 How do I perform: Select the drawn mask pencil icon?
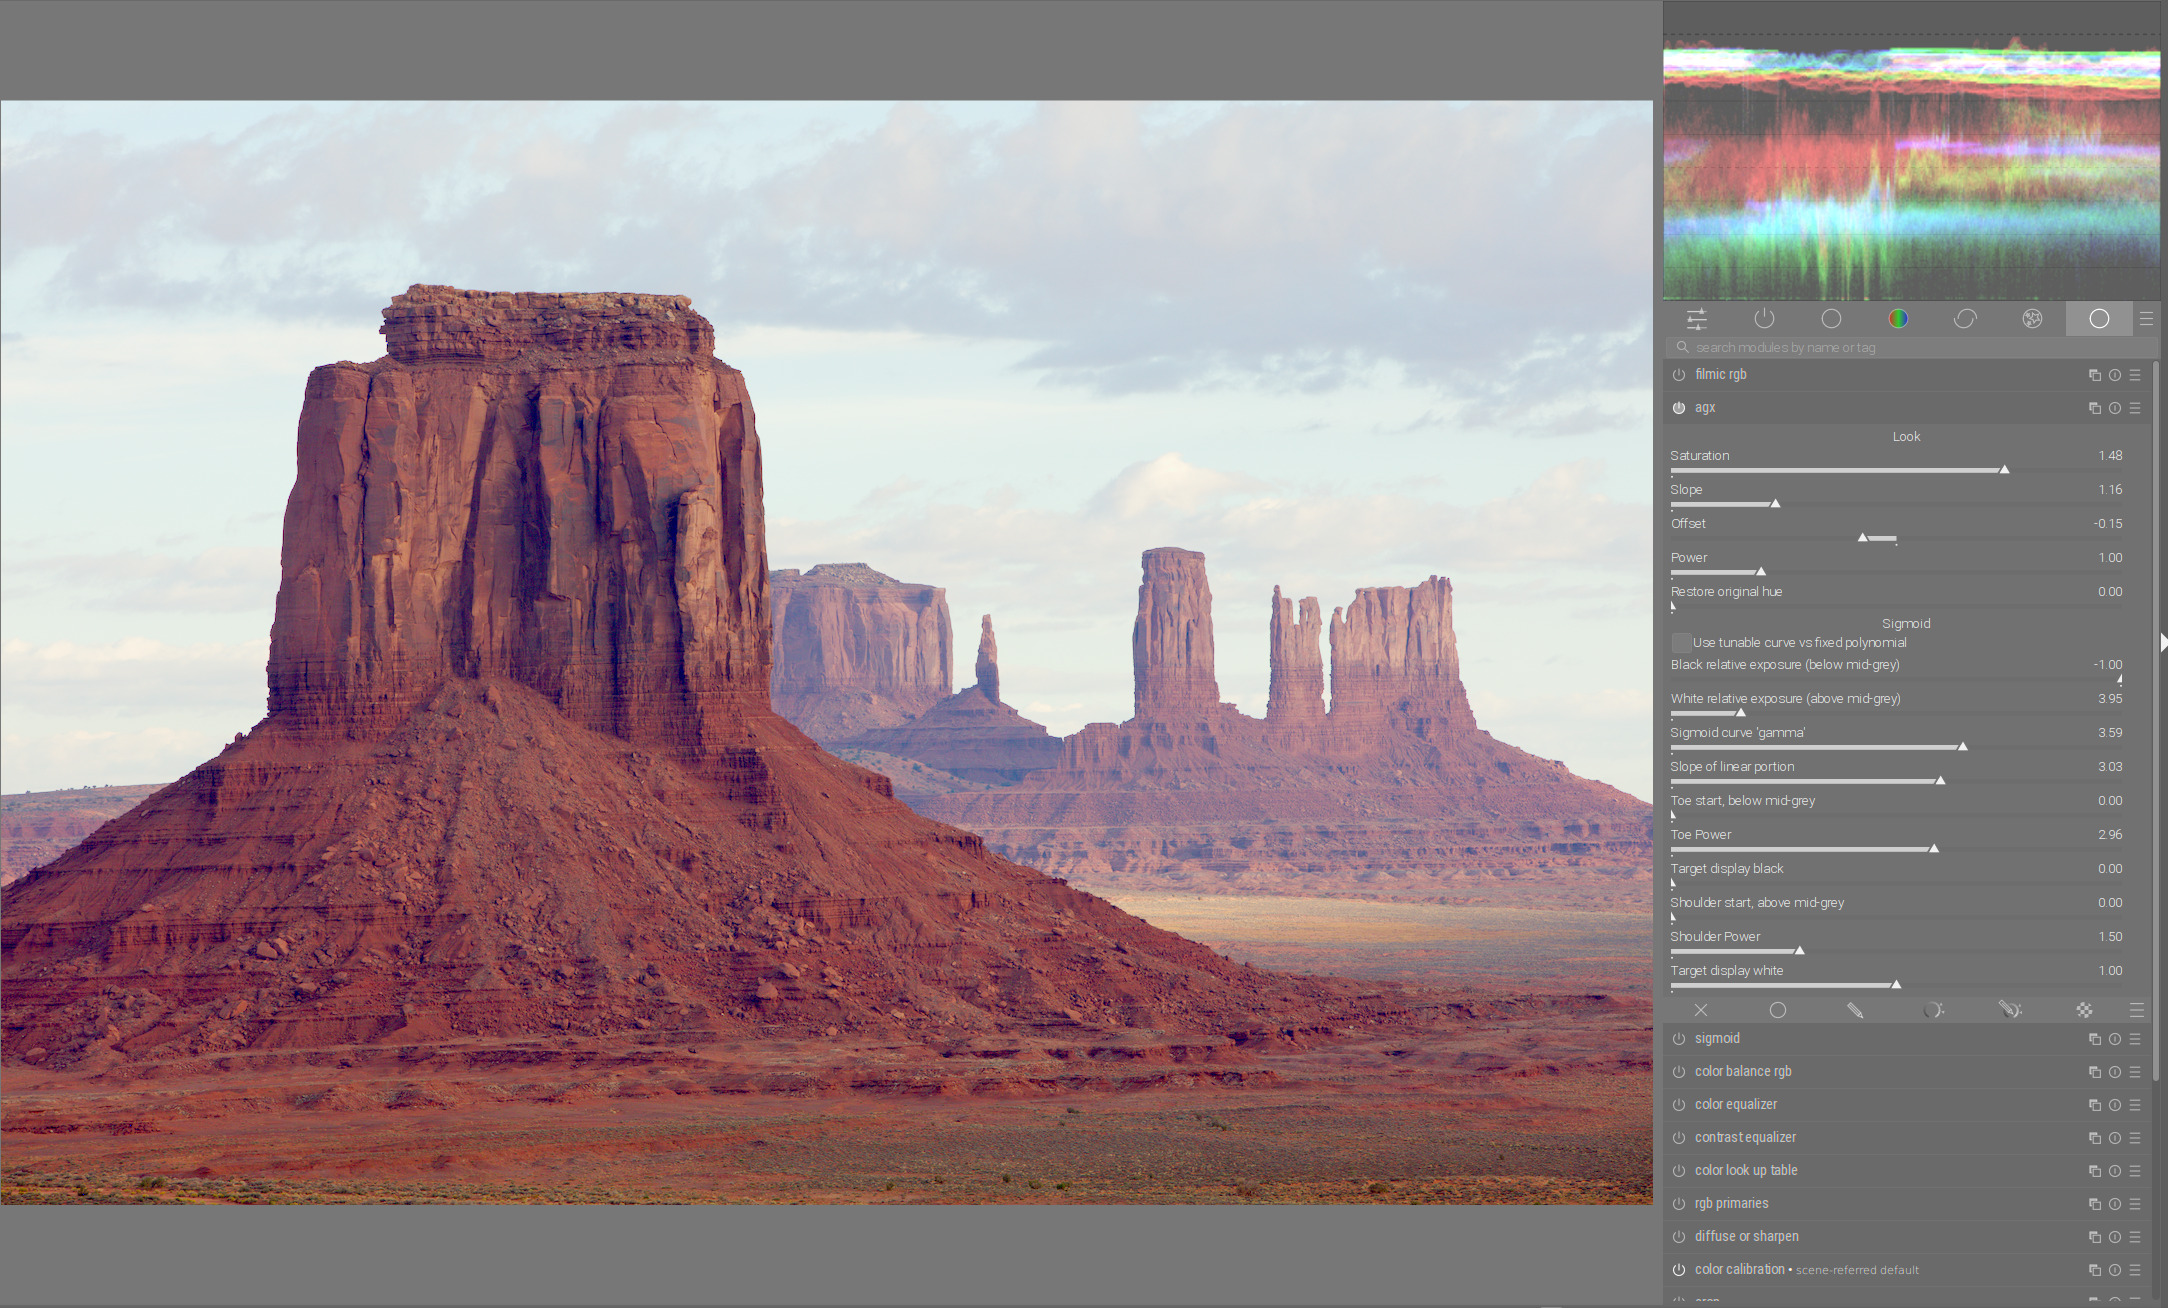pos(1855,1010)
